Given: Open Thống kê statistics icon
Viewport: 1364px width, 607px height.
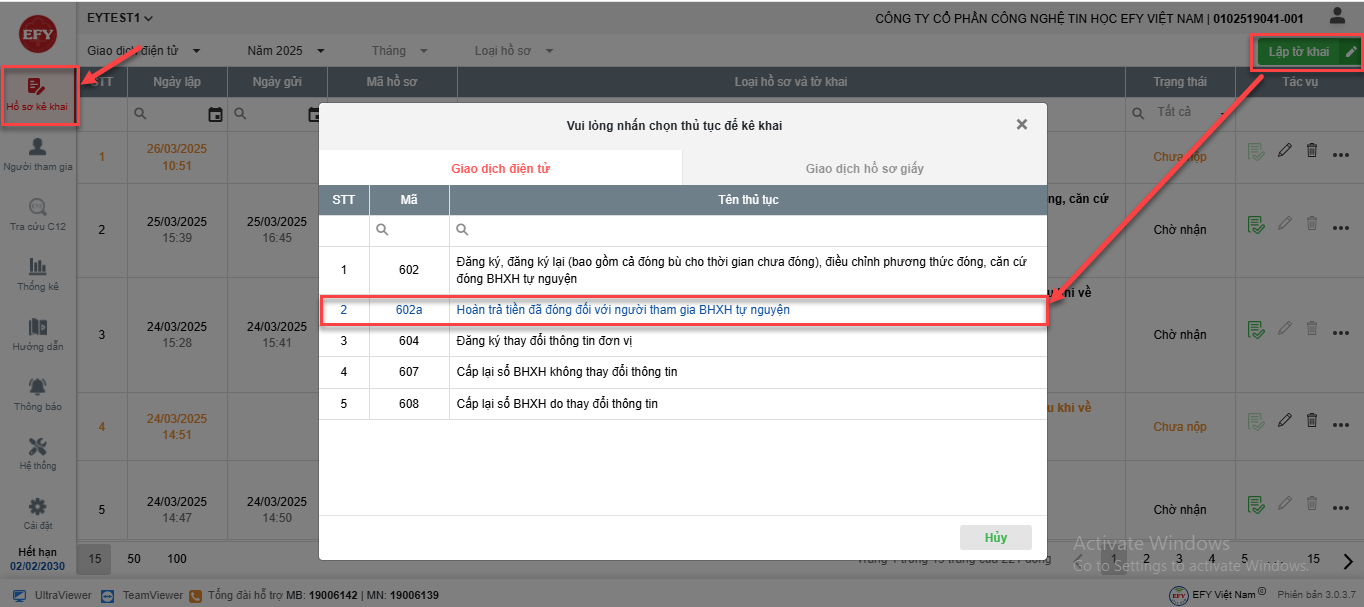Looking at the screenshot, I should pyautogui.click(x=38, y=274).
